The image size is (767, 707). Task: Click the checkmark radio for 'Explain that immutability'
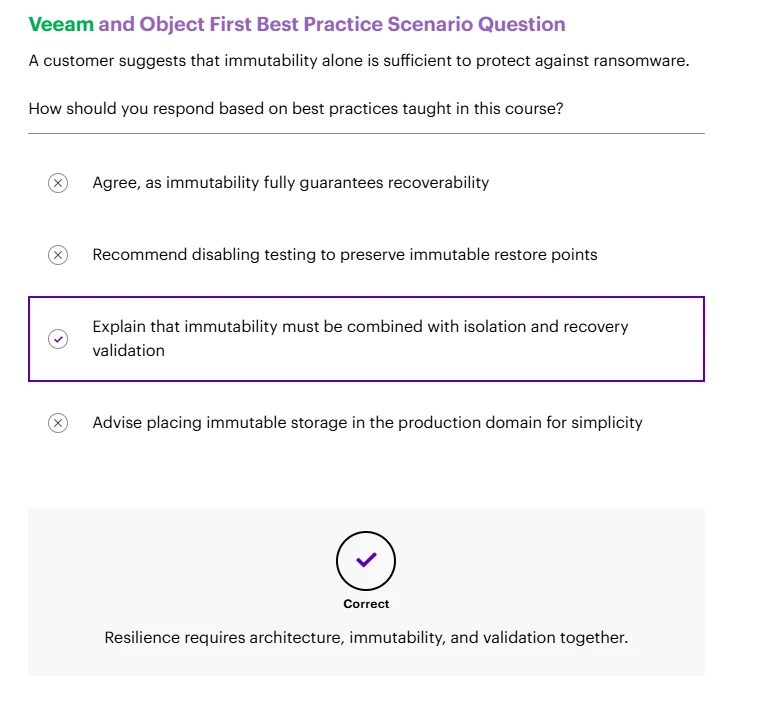point(58,339)
